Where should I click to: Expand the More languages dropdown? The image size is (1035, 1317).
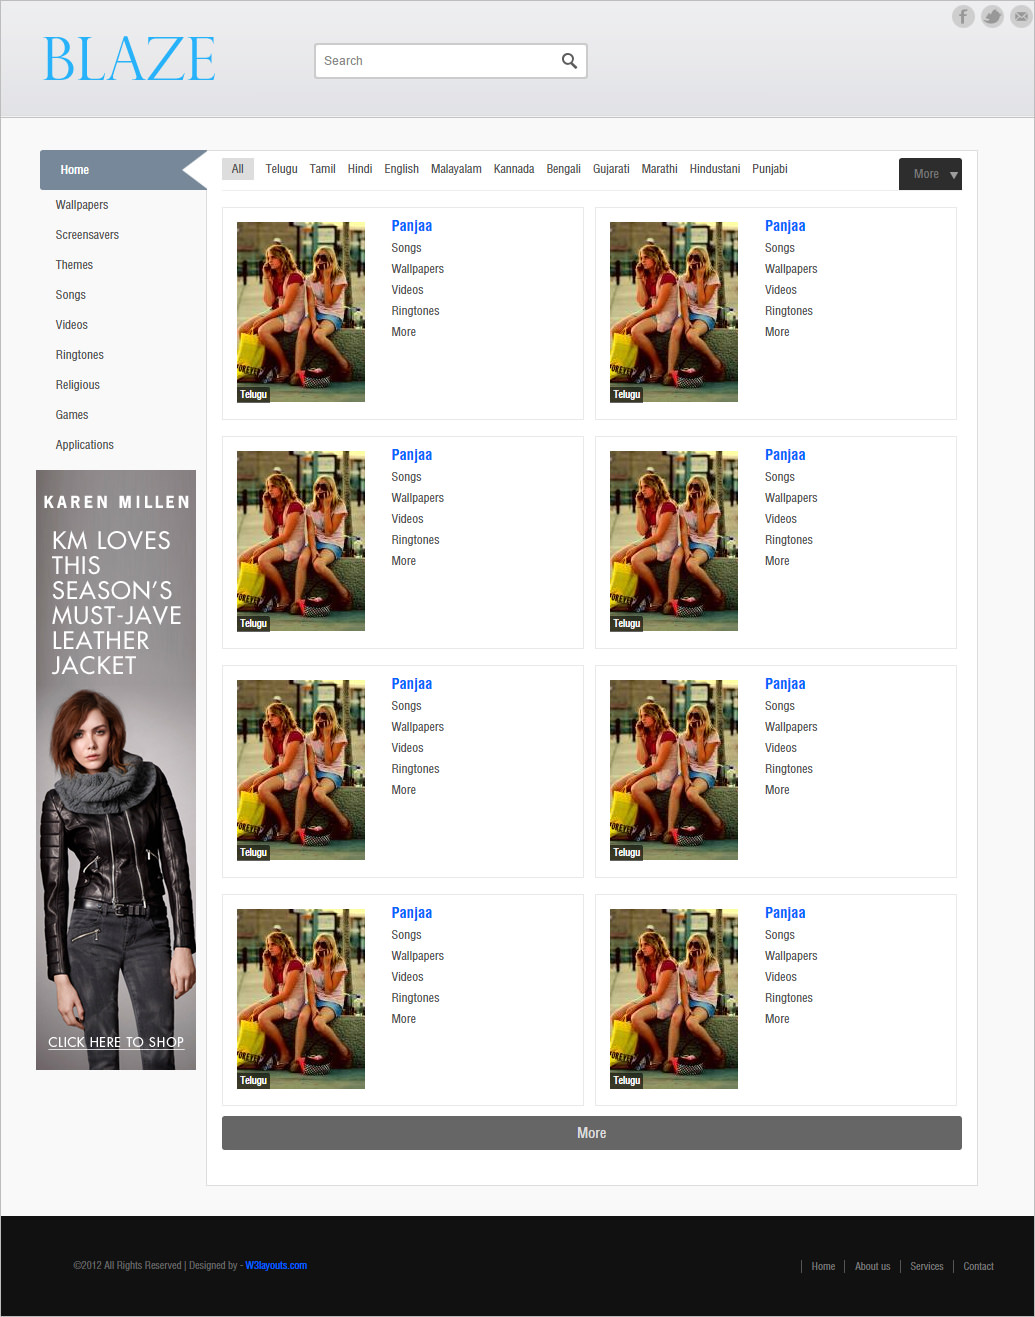(x=926, y=173)
